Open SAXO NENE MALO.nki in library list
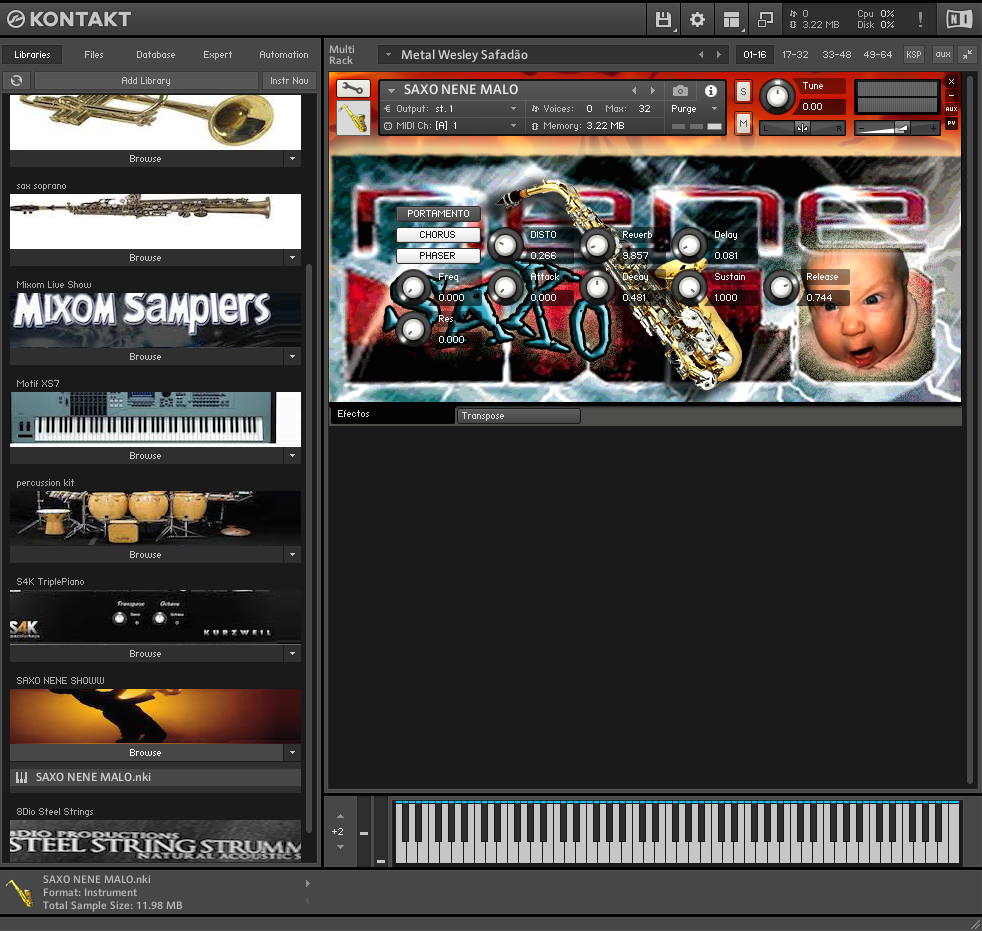 pyautogui.click(x=155, y=778)
